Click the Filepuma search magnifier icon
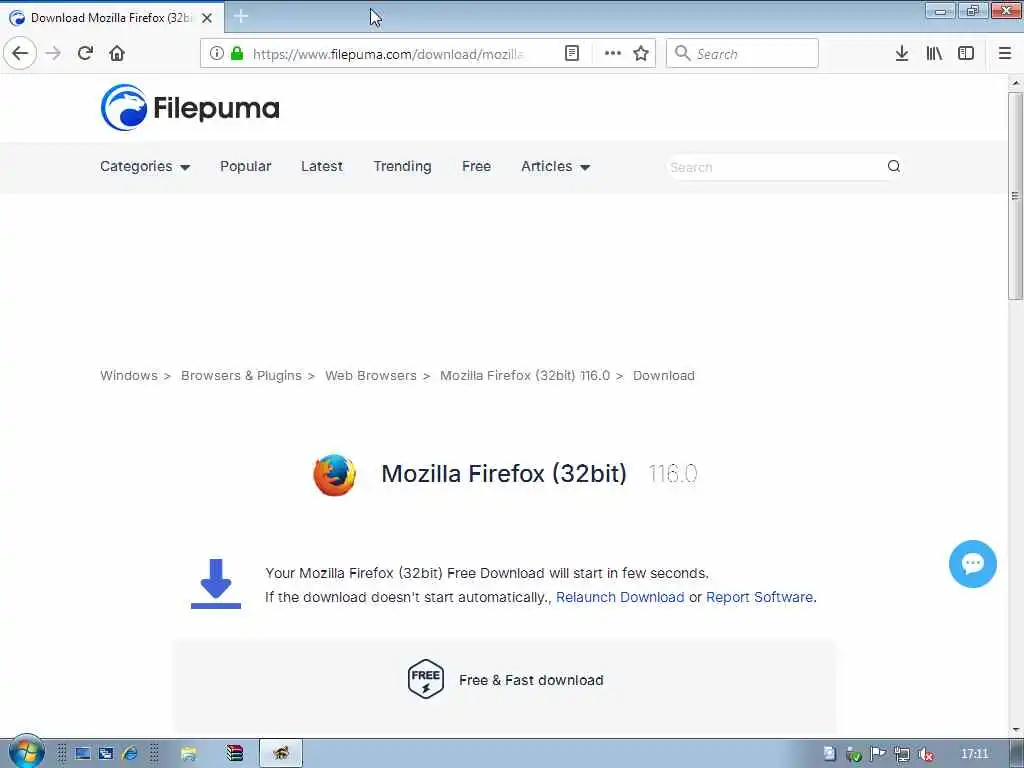 [x=893, y=167]
